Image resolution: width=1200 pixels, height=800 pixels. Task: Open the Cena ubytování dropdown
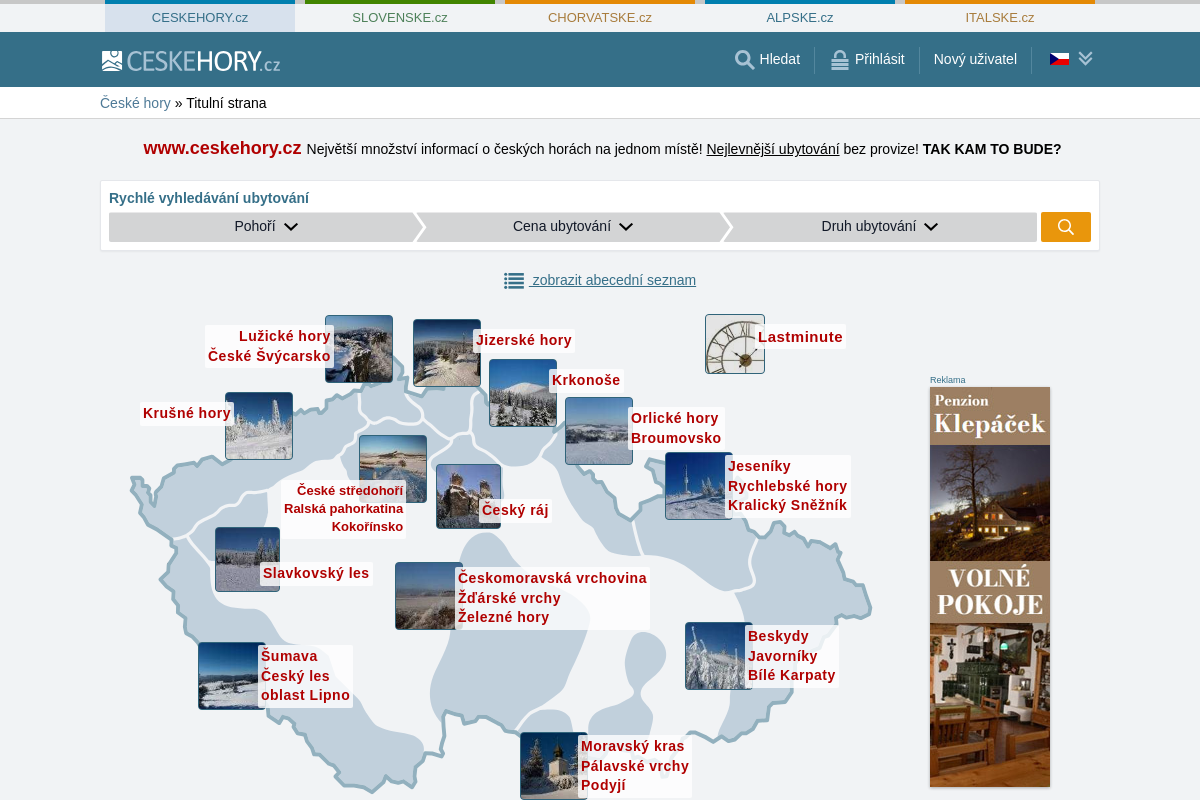pyautogui.click(x=572, y=227)
